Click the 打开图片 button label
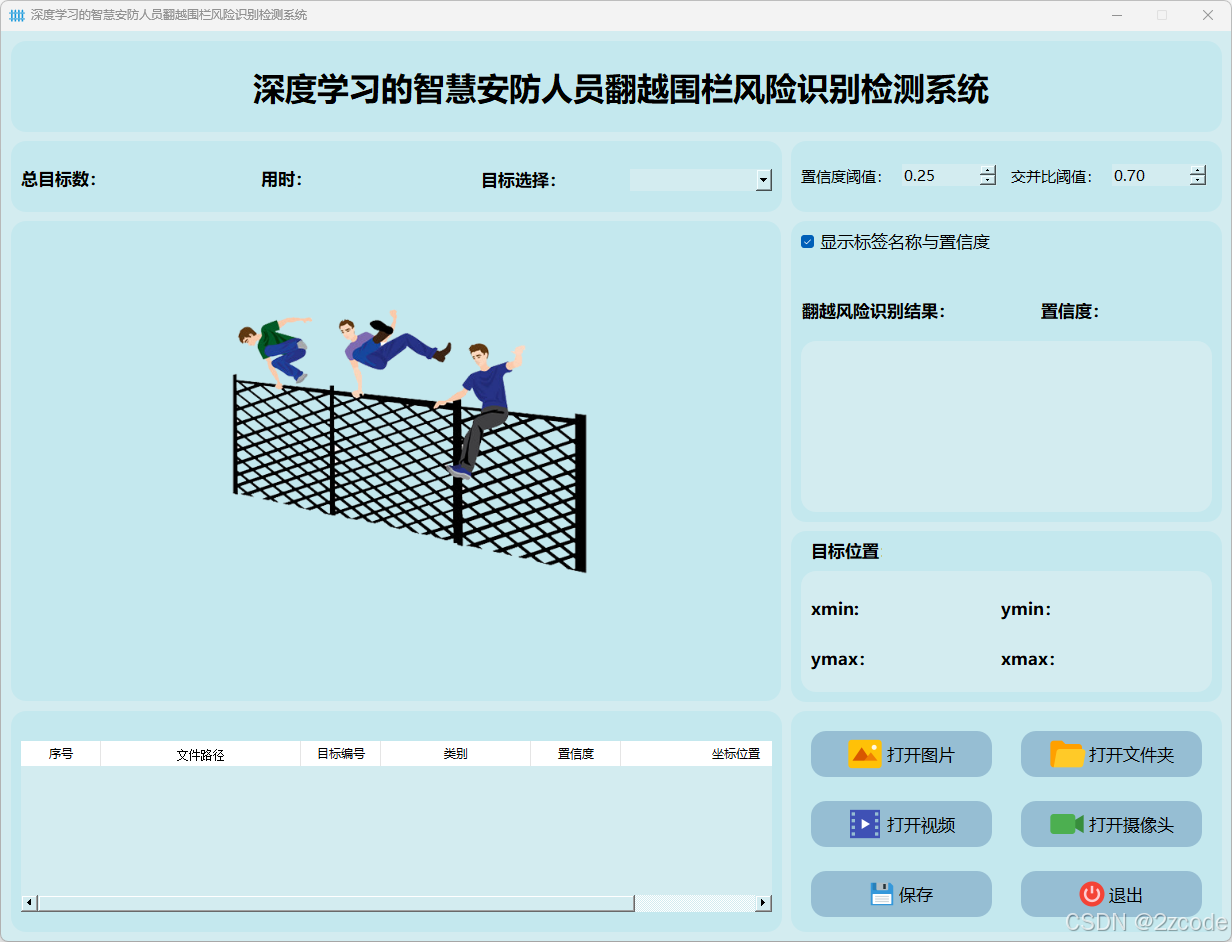This screenshot has height=942, width=1232. pyautogui.click(x=921, y=755)
